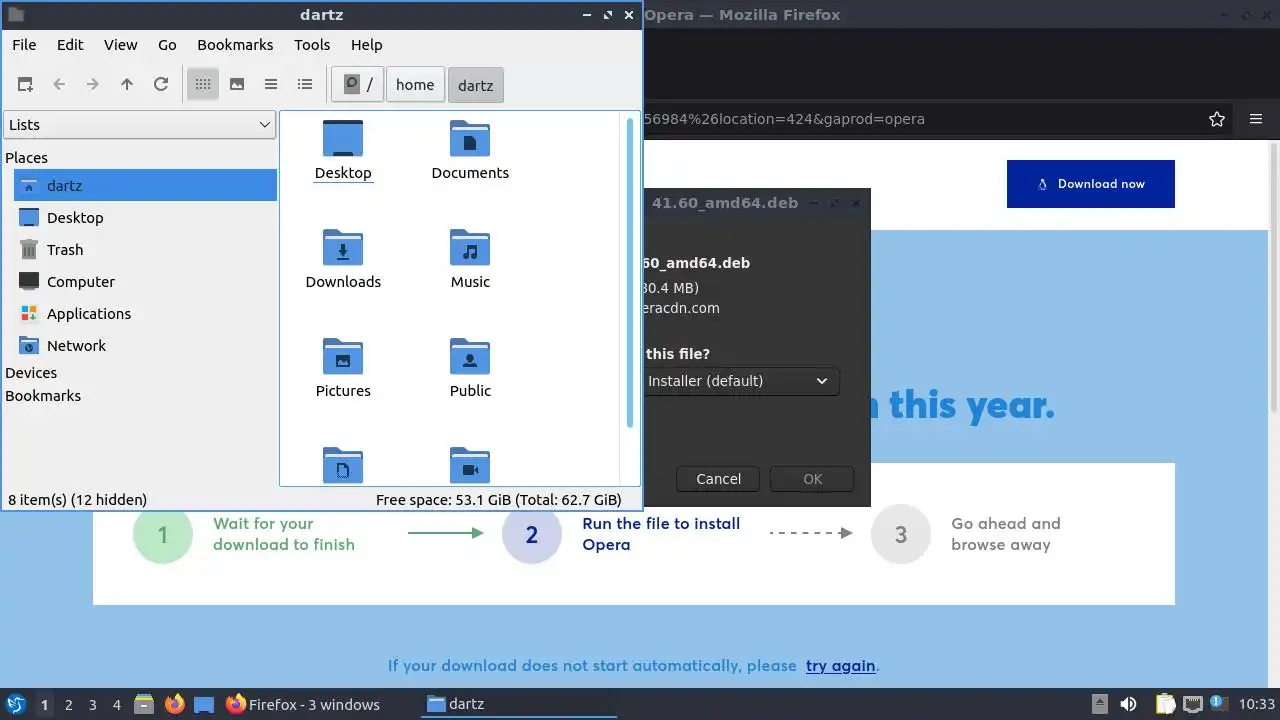This screenshot has width=1280, height=720.
Task: Open the Help menu
Action: (367, 45)
